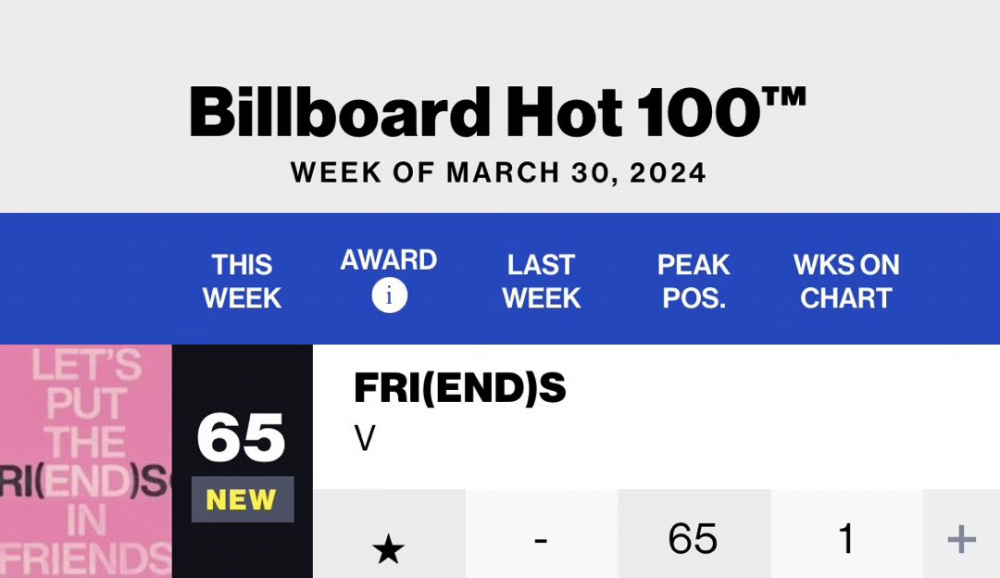Click the AWARD column label
1000x578 pixels.
click(x=389, y=260)
